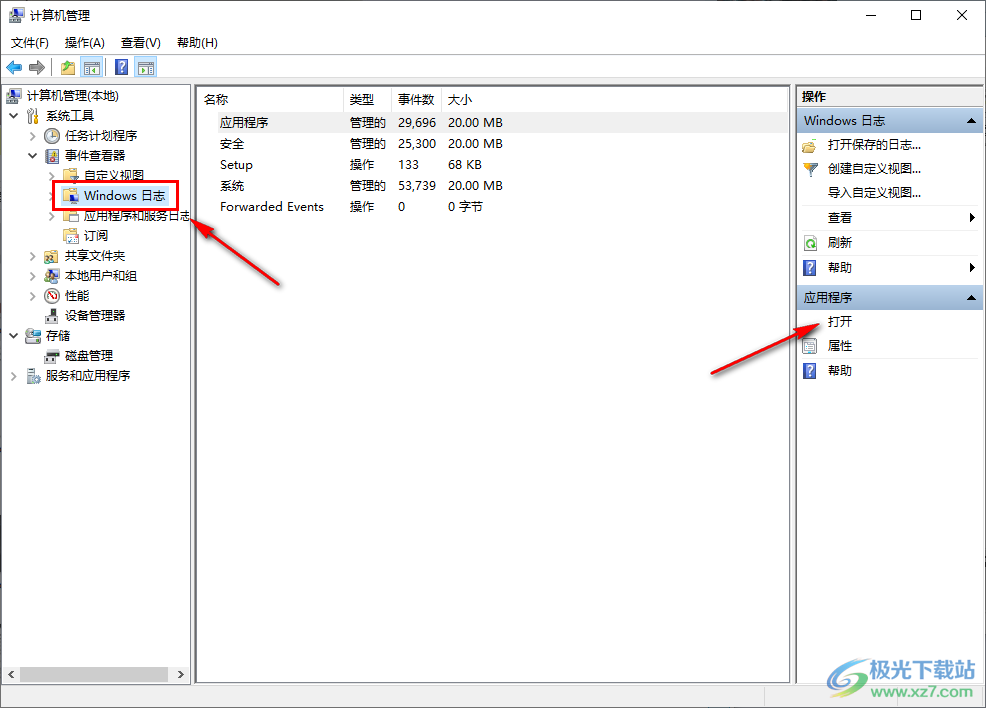Toggle the Show/Hide Console Tree toolbar icon
Viewport: 986px width, 708px height.
point(92,67)
